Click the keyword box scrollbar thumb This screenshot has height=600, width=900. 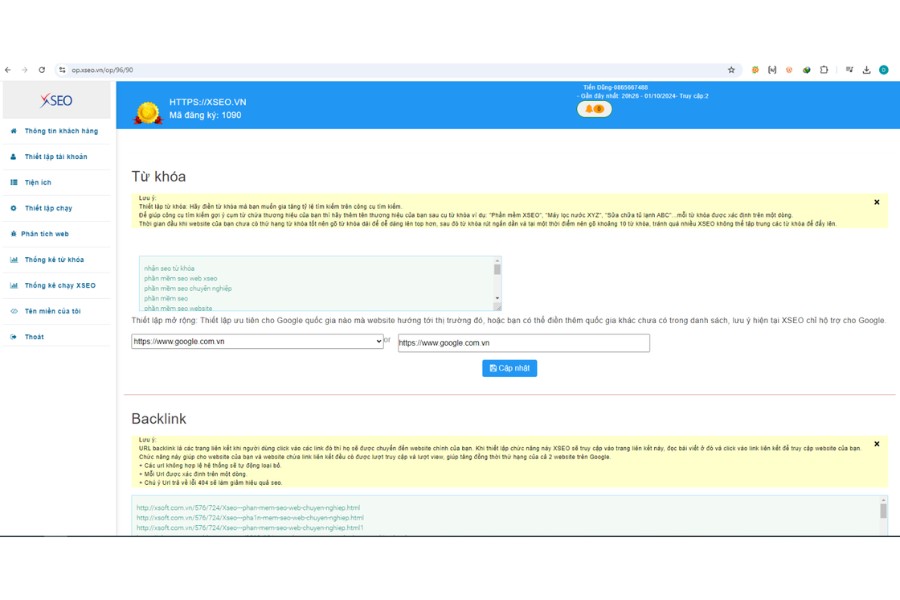497,269
